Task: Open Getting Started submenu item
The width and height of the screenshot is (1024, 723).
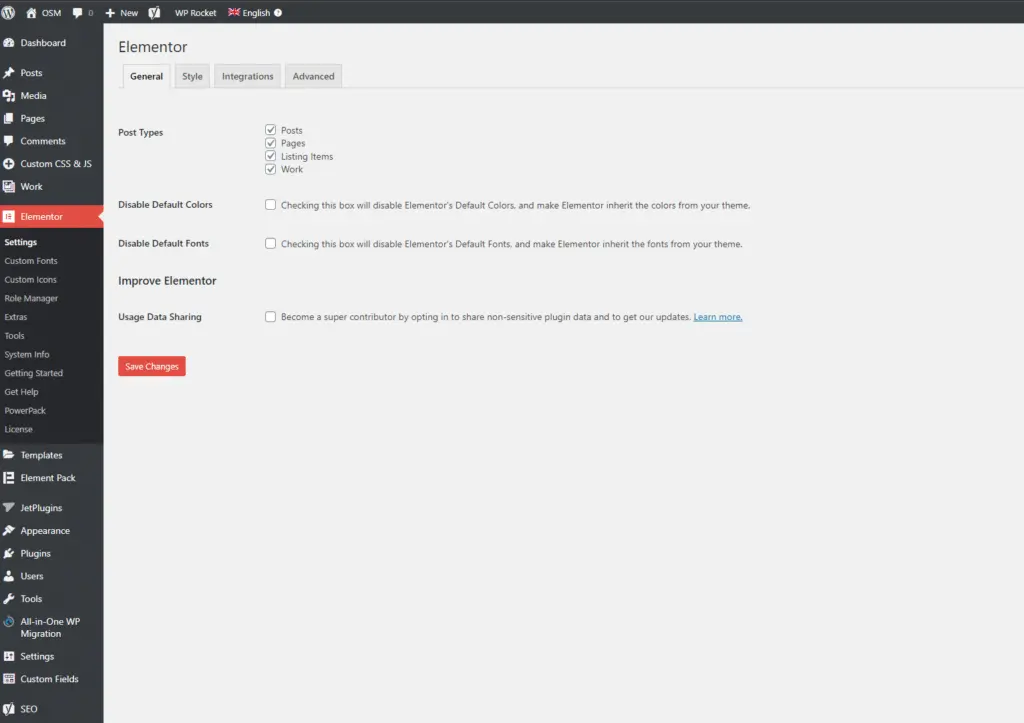Action: click(x=34, y=373)
